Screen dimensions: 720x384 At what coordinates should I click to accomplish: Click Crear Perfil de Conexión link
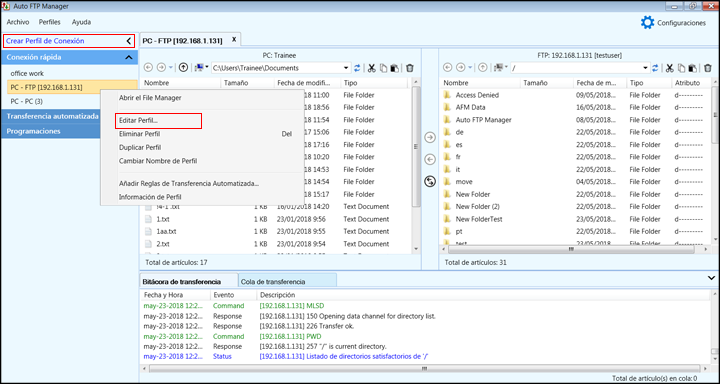click(x=45, y=41)
